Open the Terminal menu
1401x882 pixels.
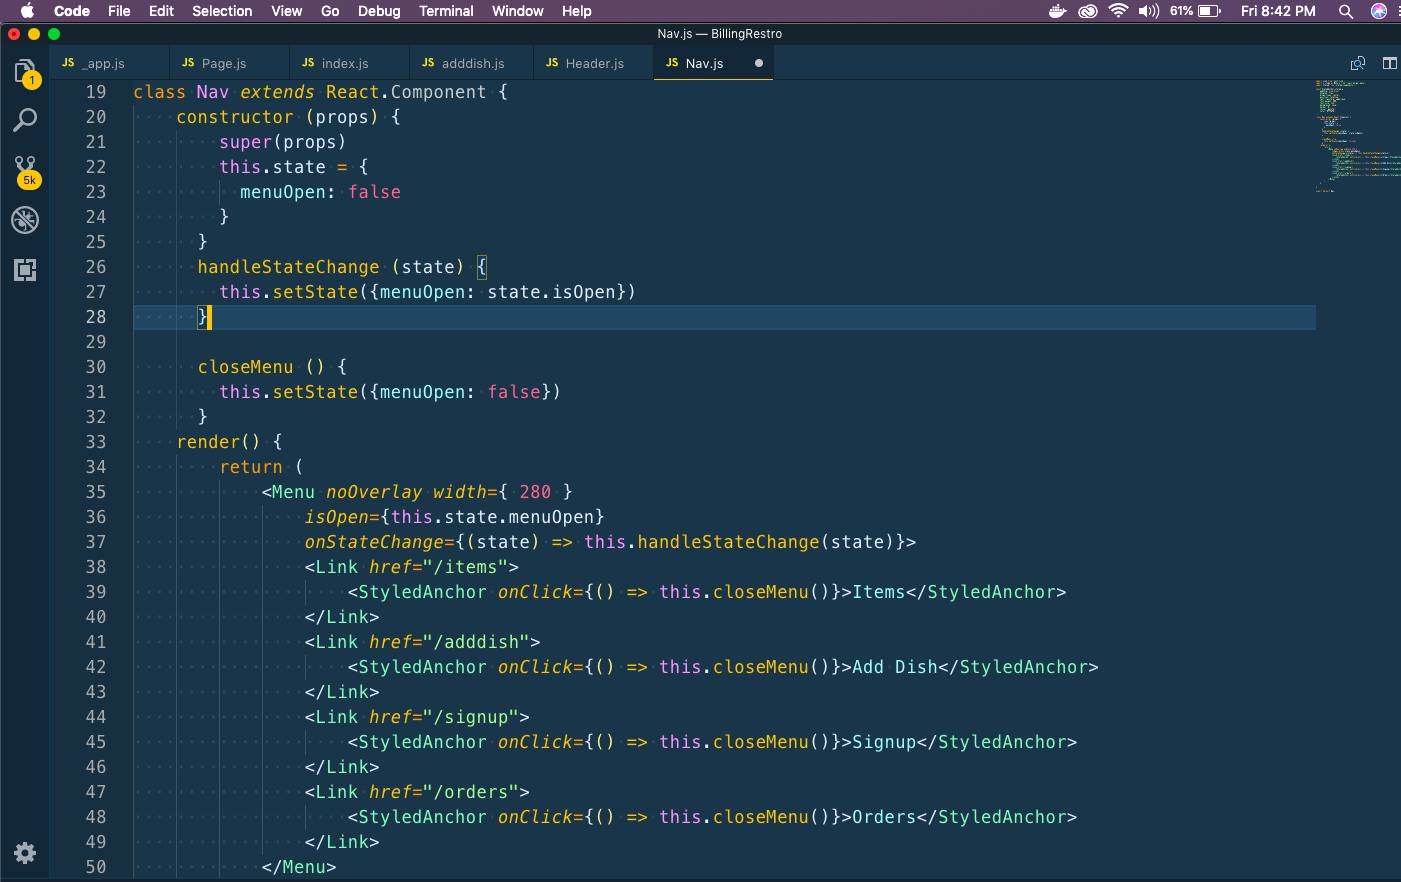coord(446,11)
